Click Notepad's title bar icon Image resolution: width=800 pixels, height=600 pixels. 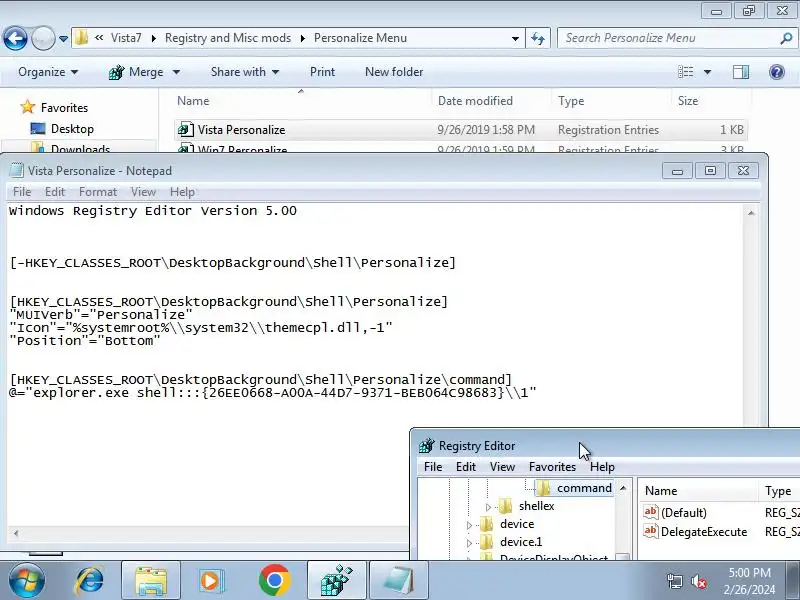click(17, 170)
